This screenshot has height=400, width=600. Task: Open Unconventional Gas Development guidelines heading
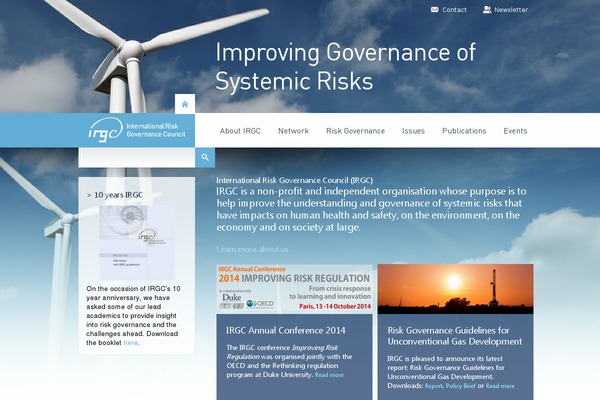(x=455, y=336)
